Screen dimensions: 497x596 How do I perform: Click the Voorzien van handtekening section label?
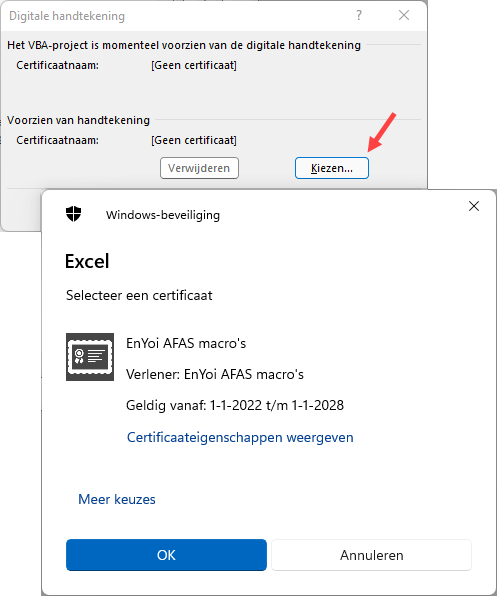79,120
